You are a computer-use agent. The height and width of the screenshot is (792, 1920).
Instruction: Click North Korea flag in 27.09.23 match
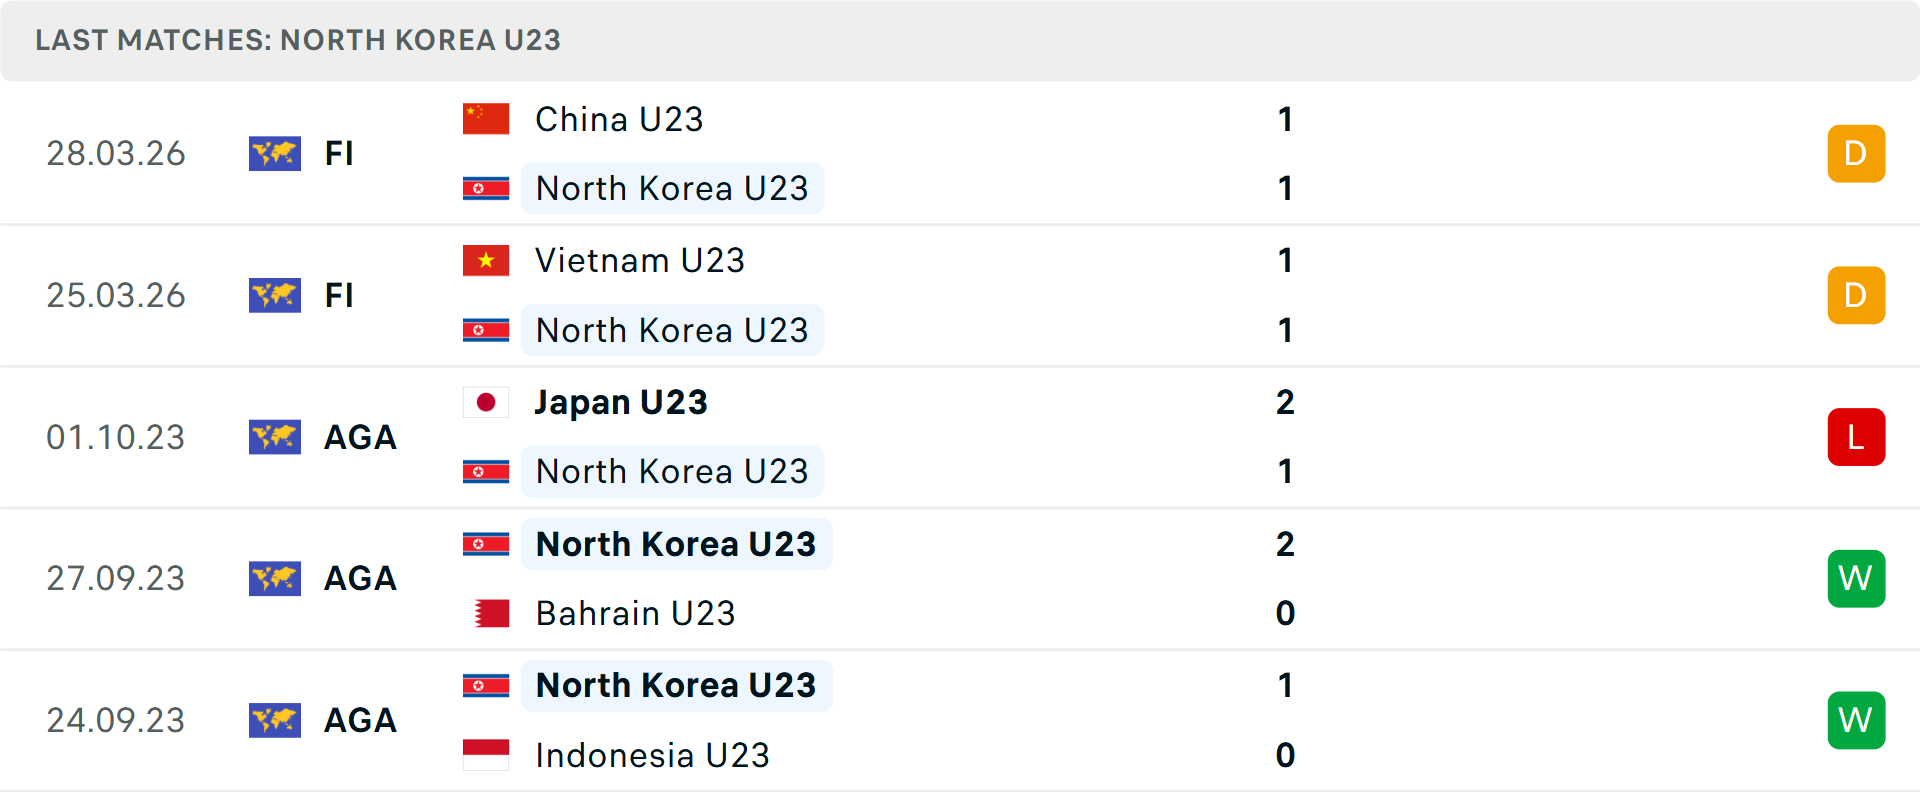[486, 544]
